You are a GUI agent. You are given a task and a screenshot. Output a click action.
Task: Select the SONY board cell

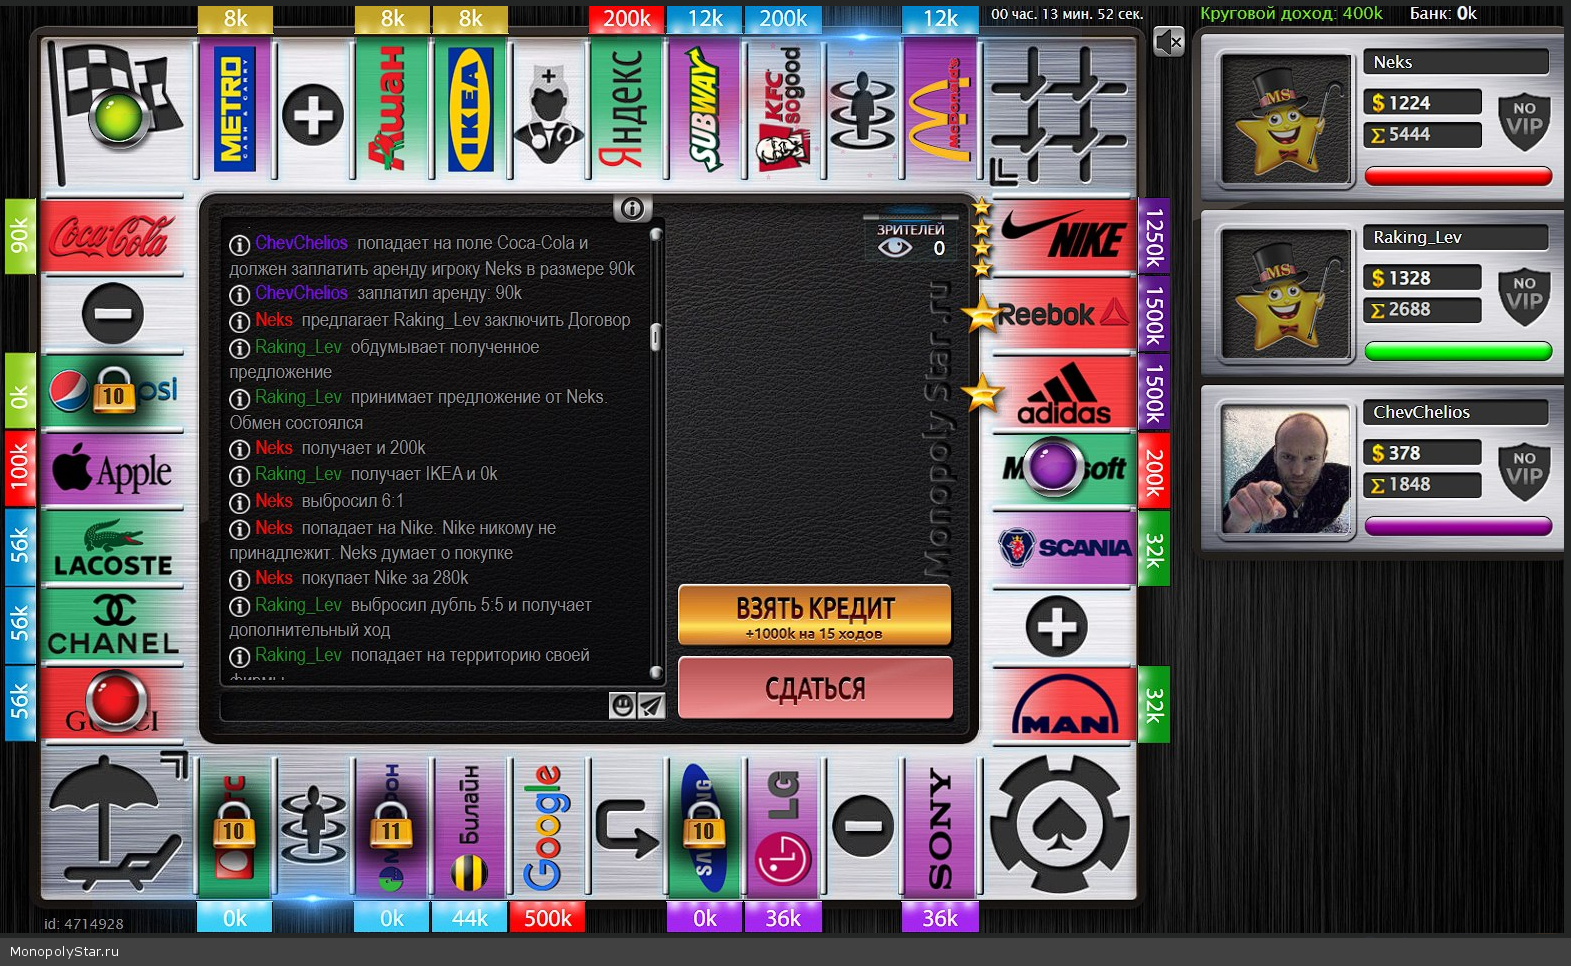pos(940,828)
